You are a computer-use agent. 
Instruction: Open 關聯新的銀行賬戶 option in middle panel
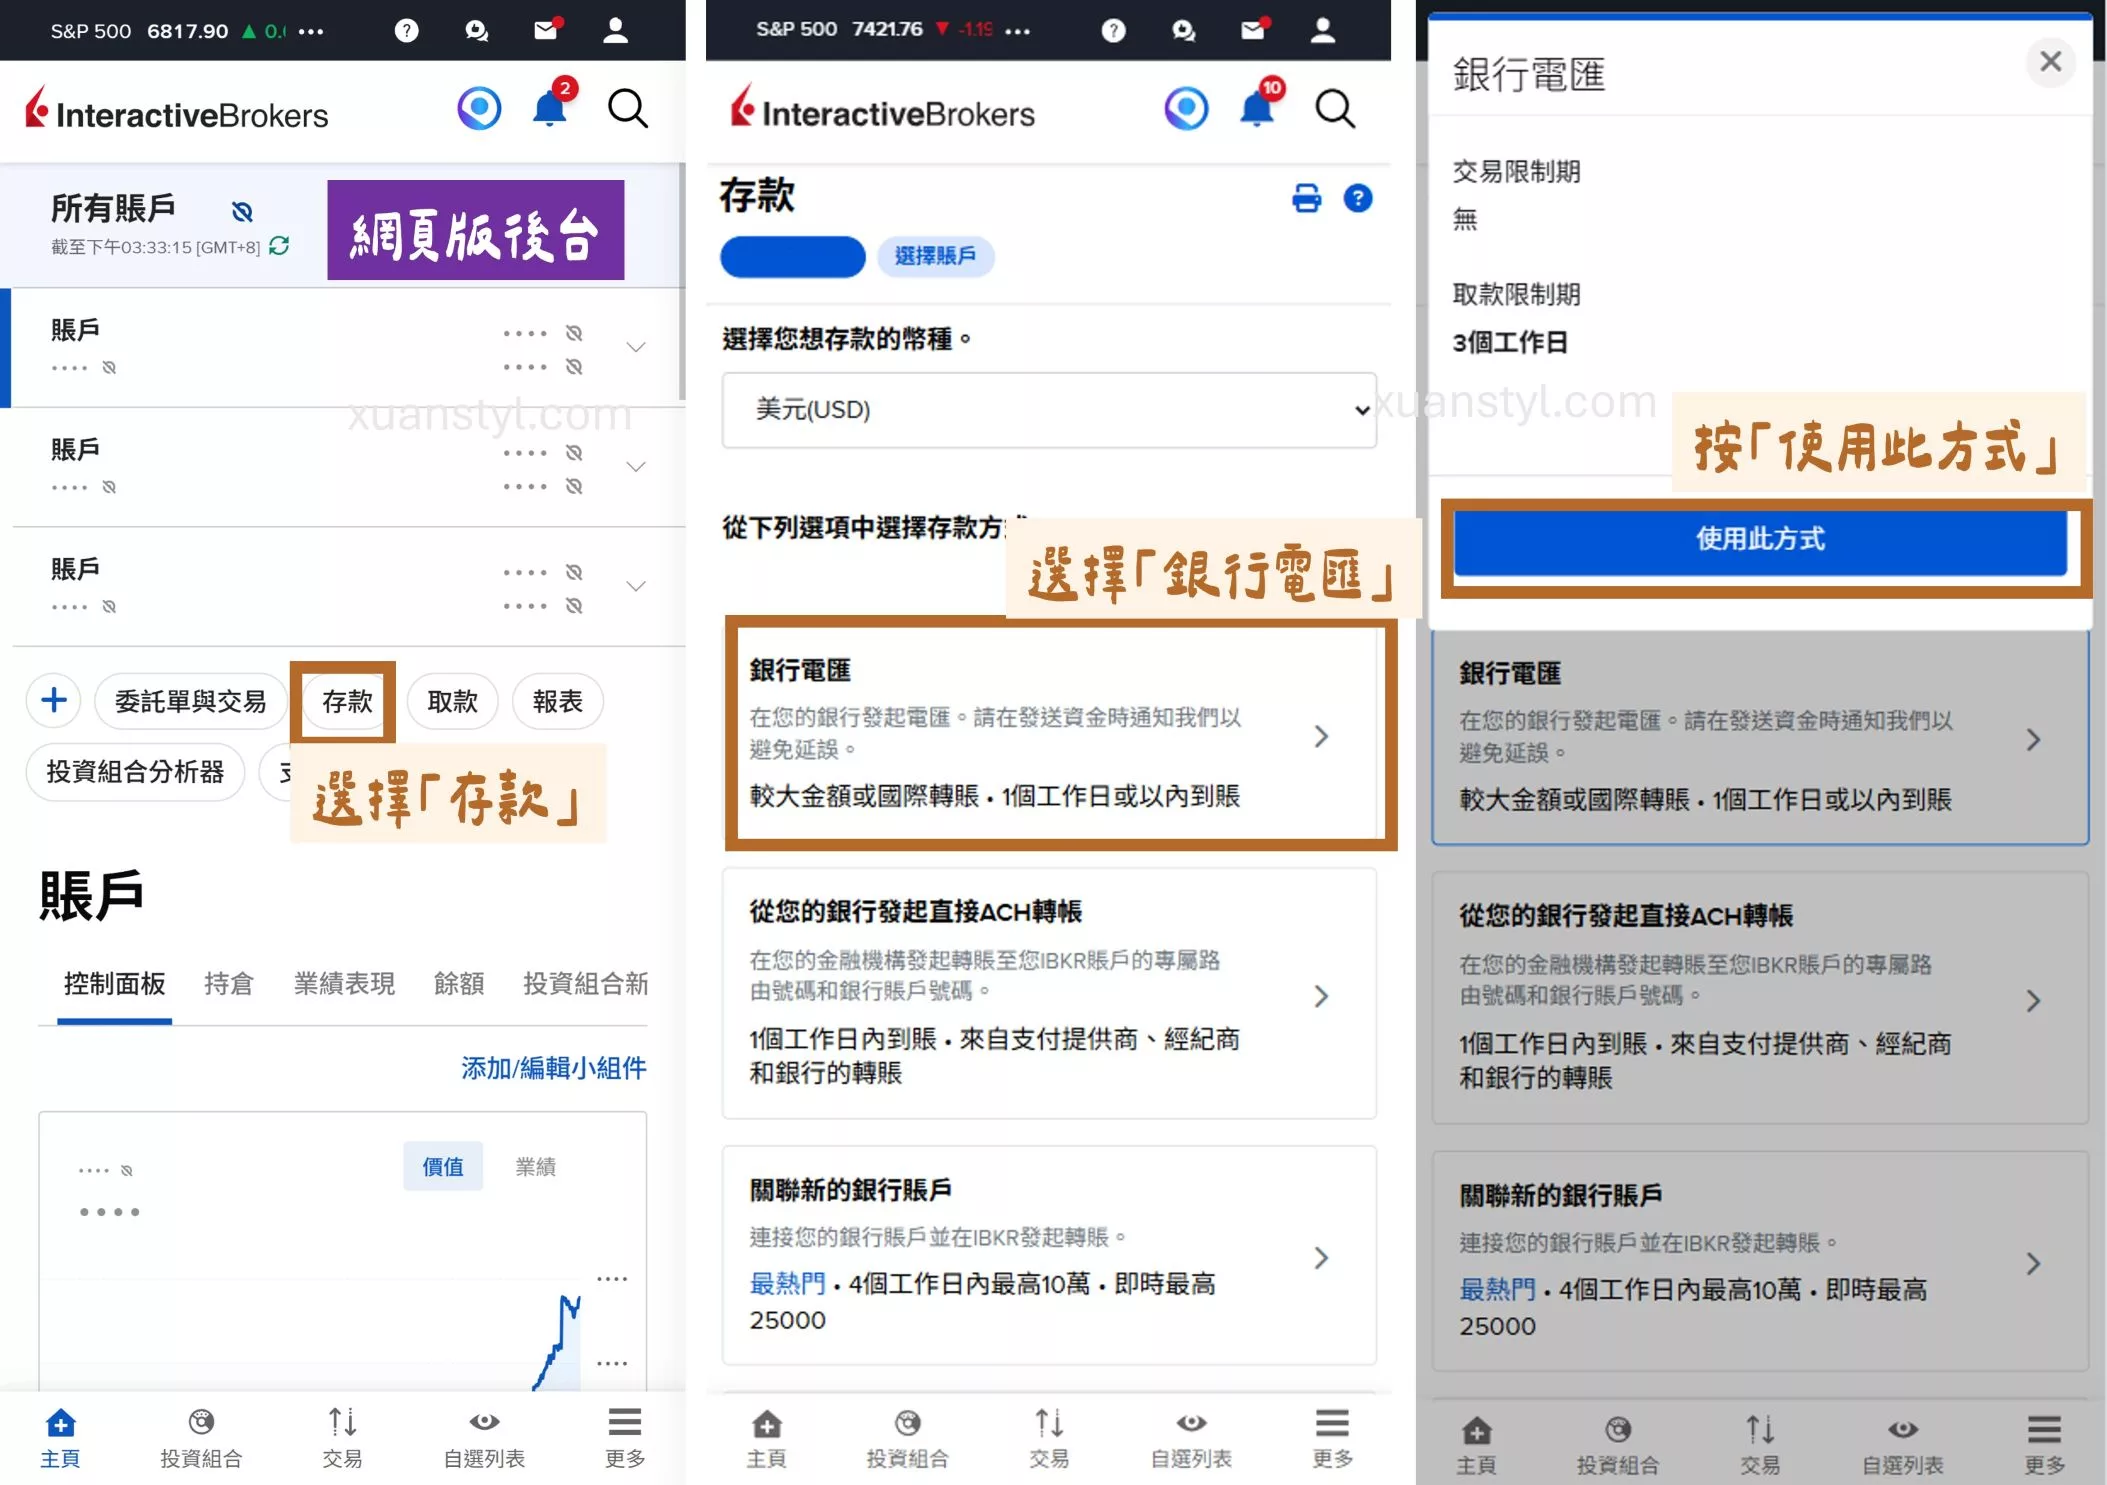click(1049, 1256)
